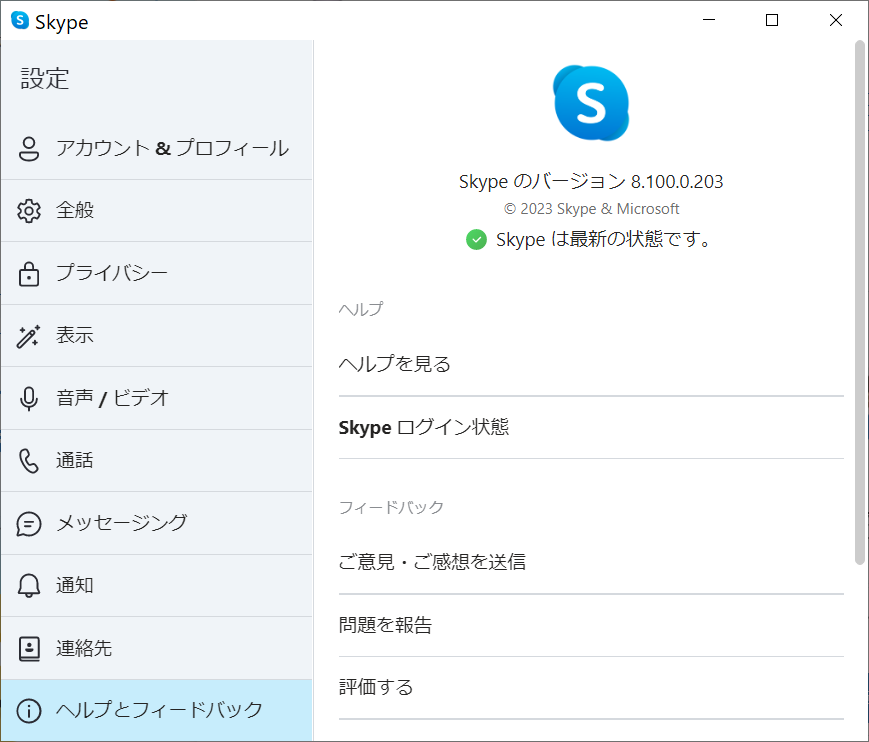Click the chat bubble icon beside メッセージング
Screen dimensions: 869x742
pos(29,524)
